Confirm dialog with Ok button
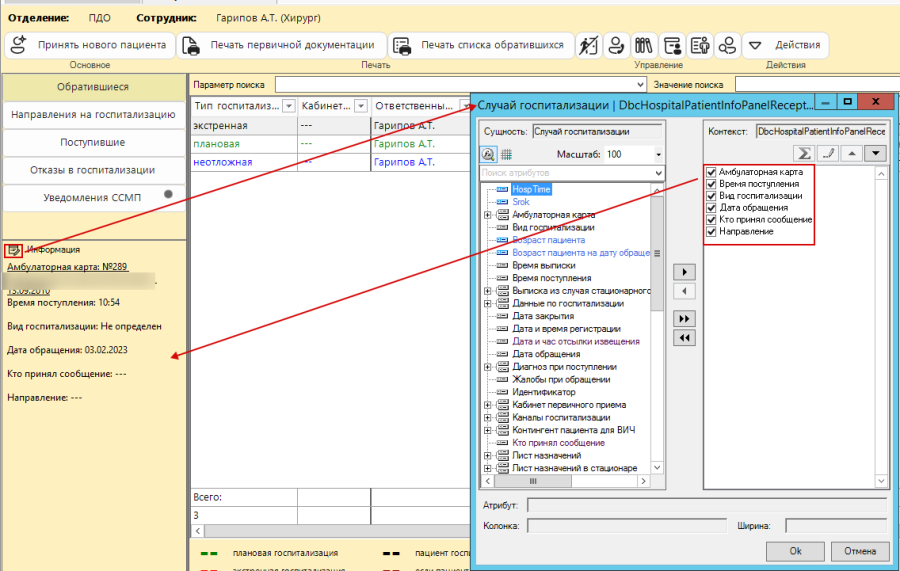This screenshot has height=571, width=900. click(x=795, y=551)
